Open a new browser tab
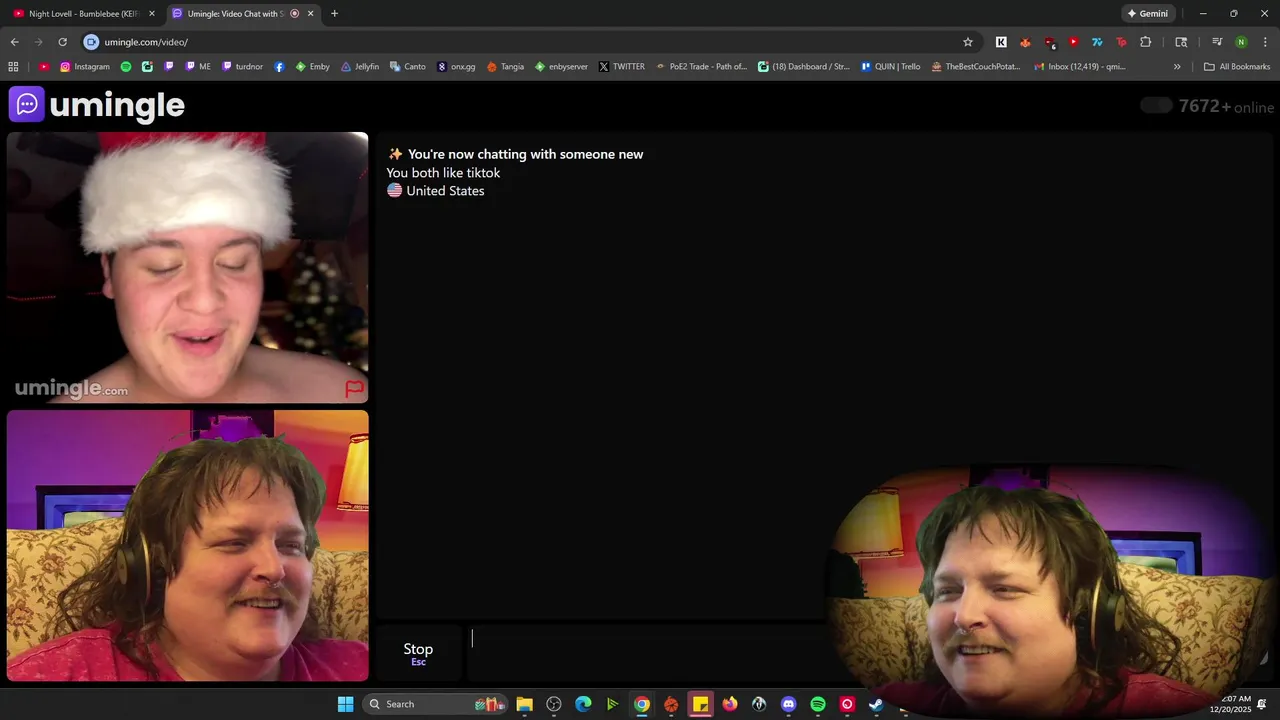The width and height of the screenshot is (1280, 720). pos(334,14)
